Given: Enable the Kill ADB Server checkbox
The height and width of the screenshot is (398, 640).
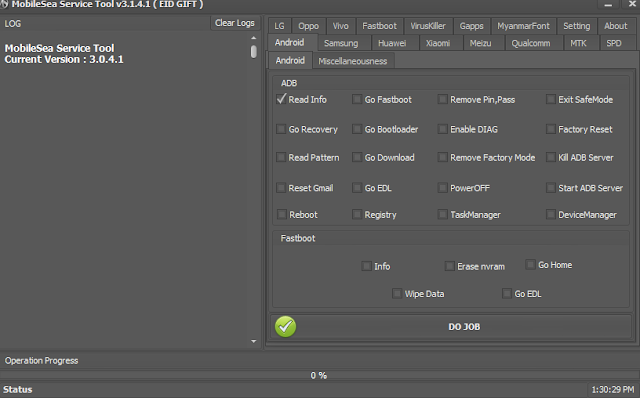Looking at the screenshot, I should click(x=551, y=157).
